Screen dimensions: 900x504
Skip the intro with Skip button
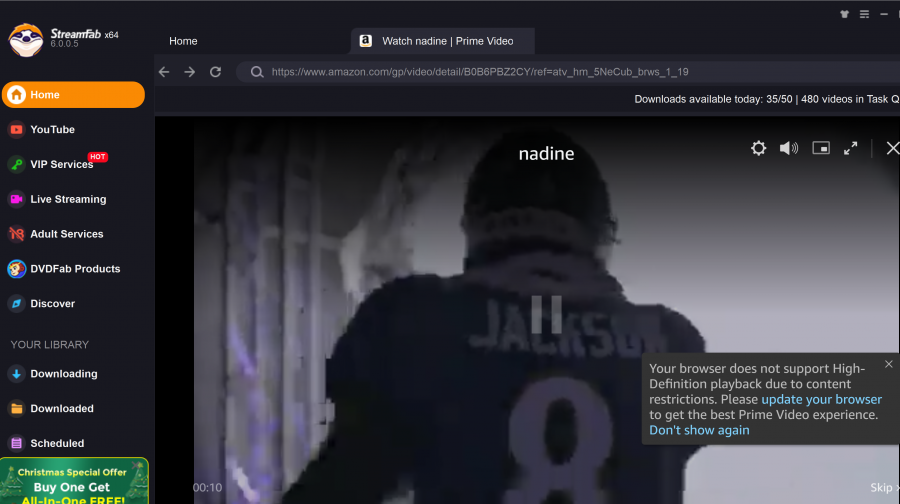883,487
